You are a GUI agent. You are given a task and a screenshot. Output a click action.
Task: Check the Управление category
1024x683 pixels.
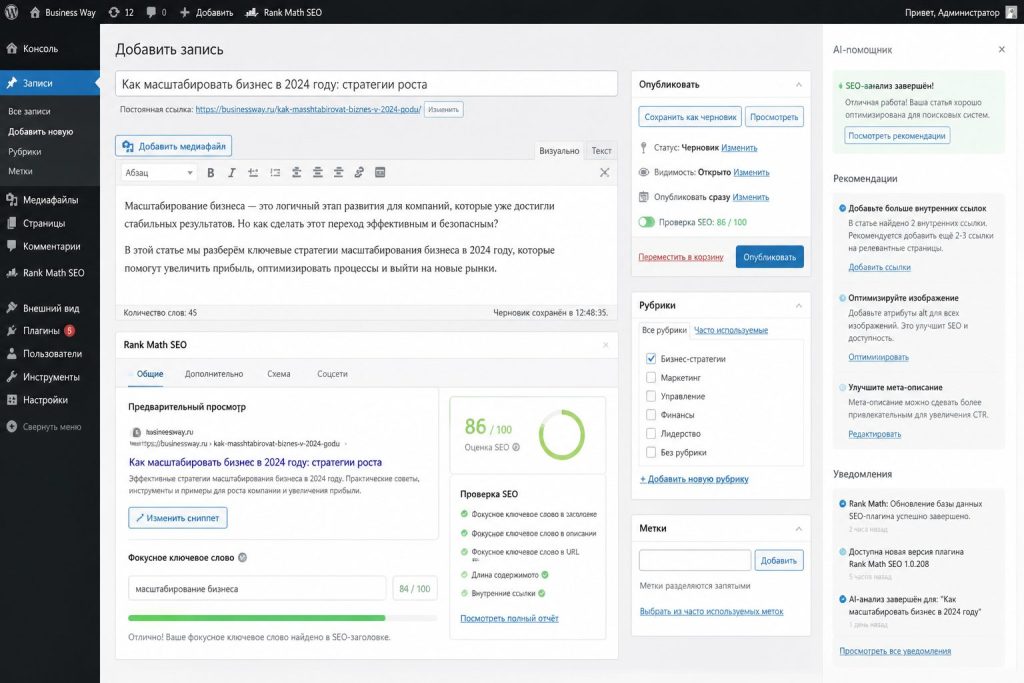click(650, 396)
